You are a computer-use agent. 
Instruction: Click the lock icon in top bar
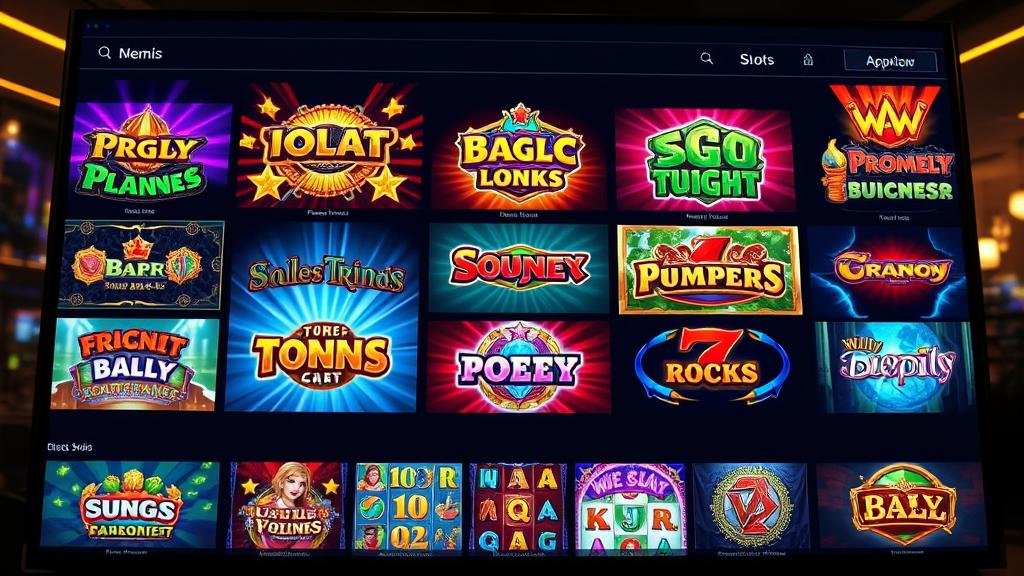click(808, 60)
